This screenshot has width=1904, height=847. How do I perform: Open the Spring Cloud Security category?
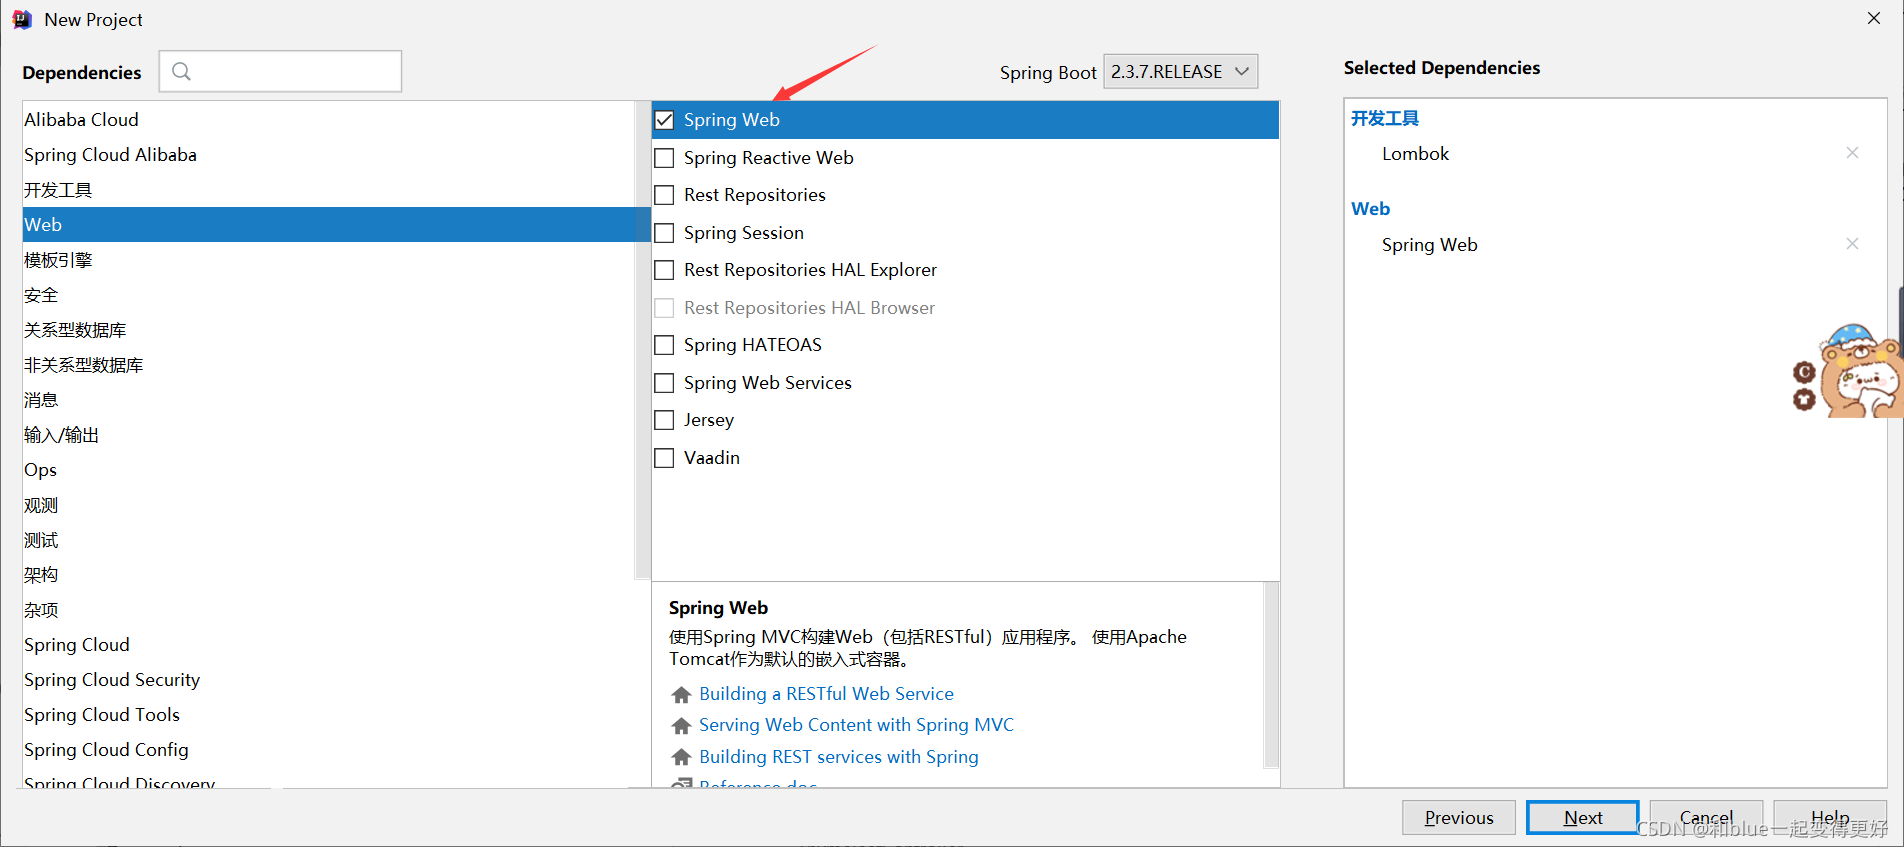pyautogui.click(x=329, y=680)
